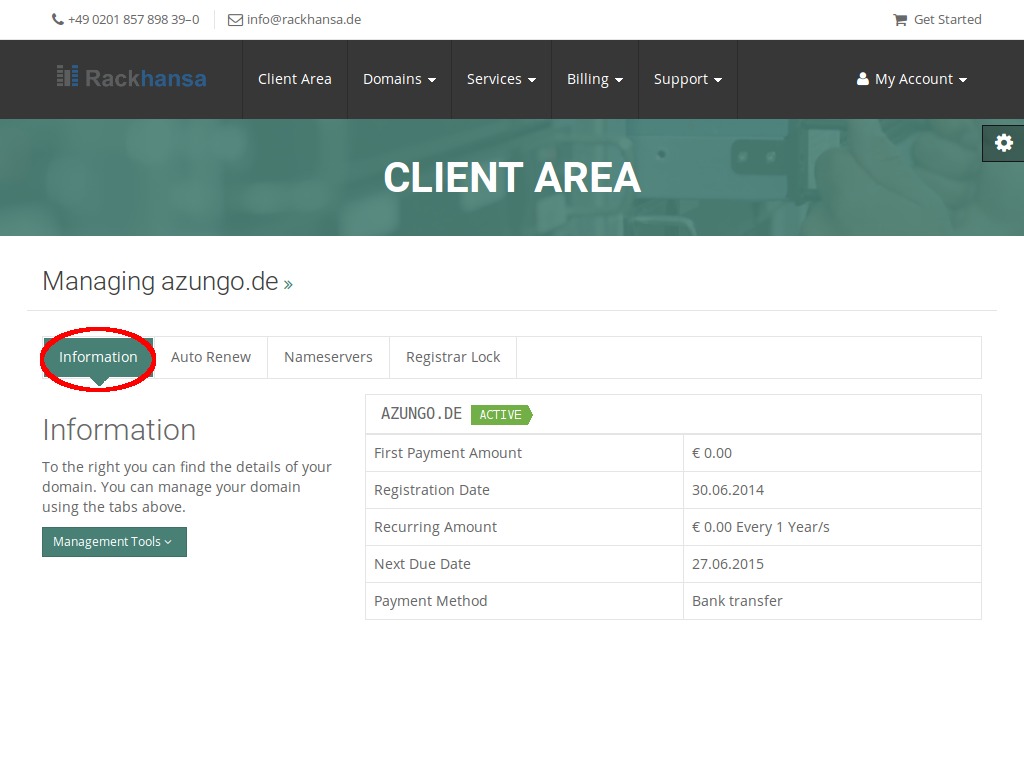This screenshot has width=1024, height=768.
Task: Open the Nameservers tab
Action: coord(328,357)
